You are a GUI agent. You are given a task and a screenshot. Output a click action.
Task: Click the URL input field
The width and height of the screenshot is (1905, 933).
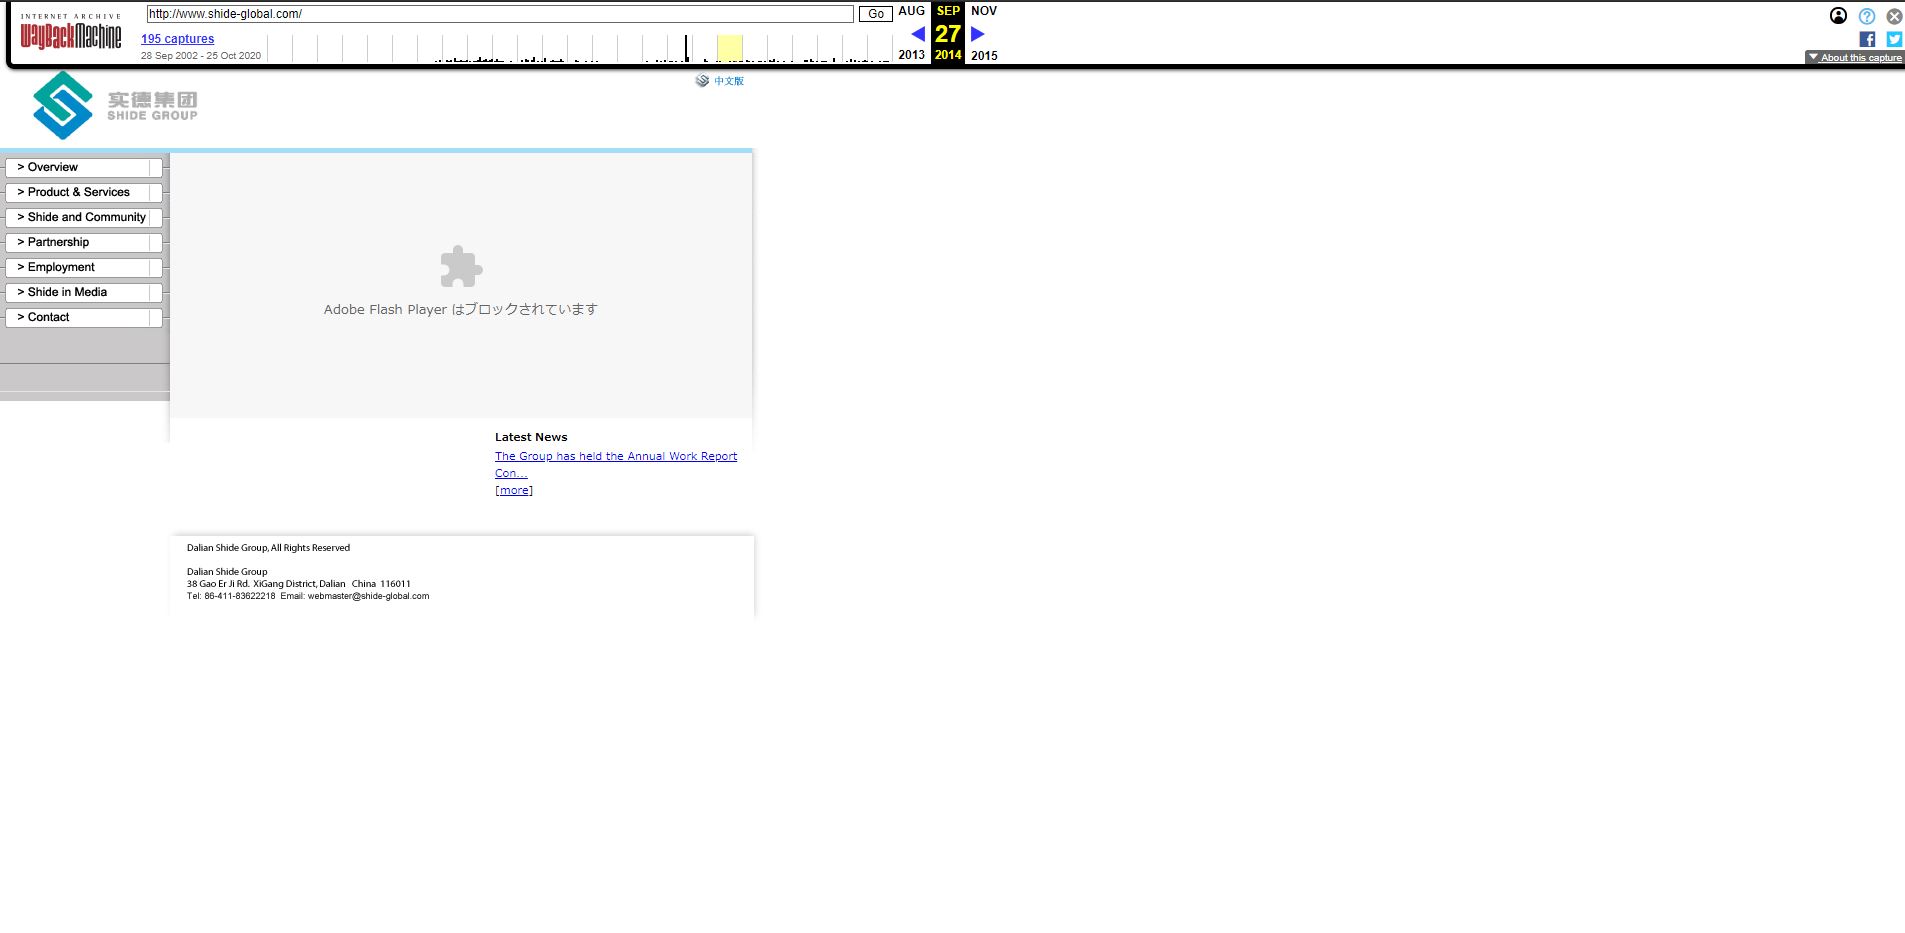(500, 14)
